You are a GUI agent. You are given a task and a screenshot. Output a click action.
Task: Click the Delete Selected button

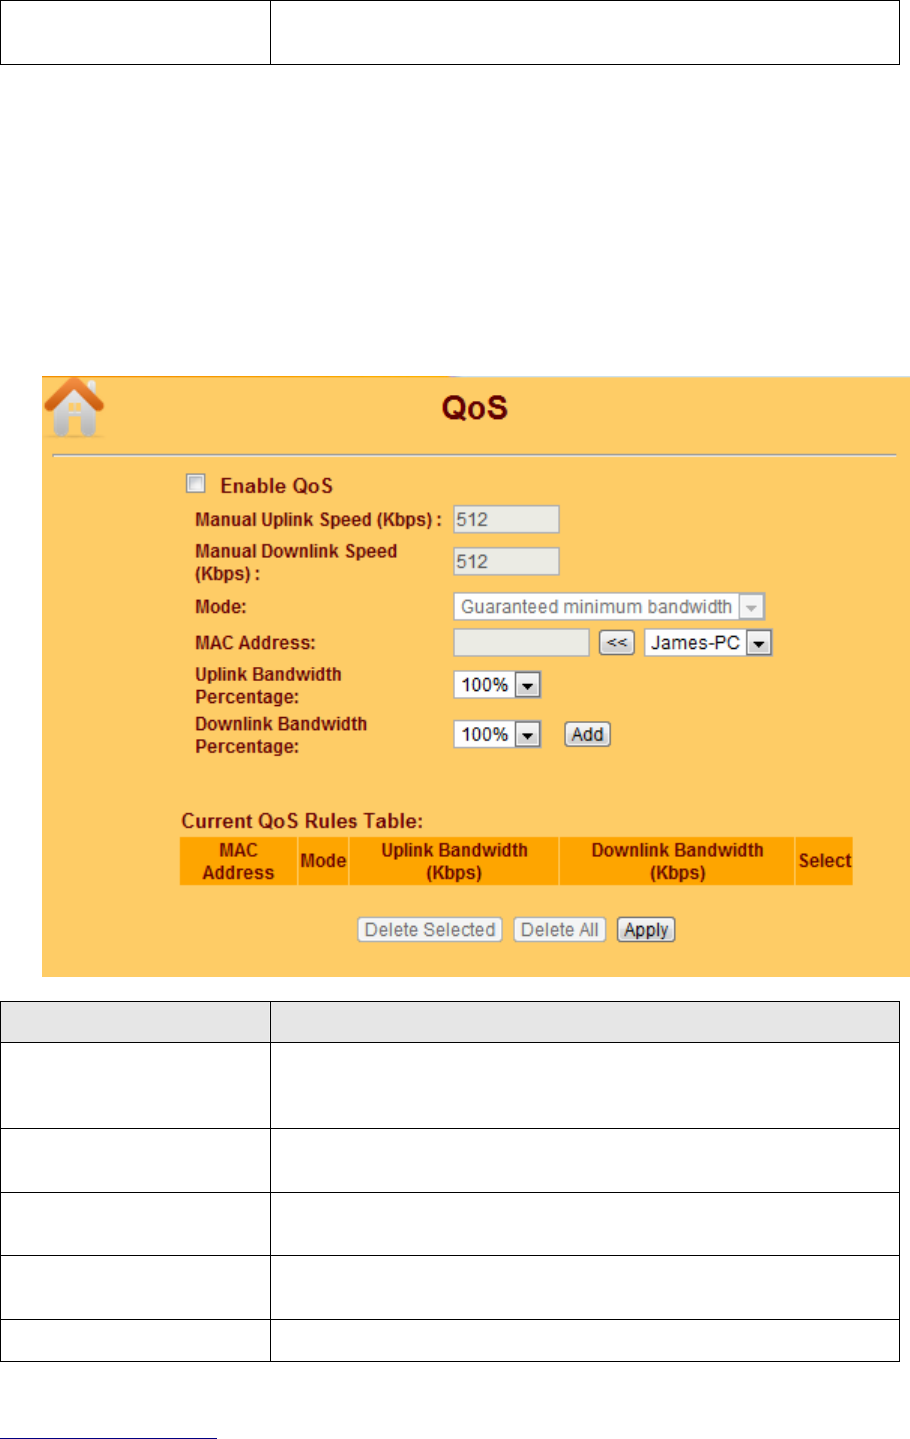click(430, 929)
